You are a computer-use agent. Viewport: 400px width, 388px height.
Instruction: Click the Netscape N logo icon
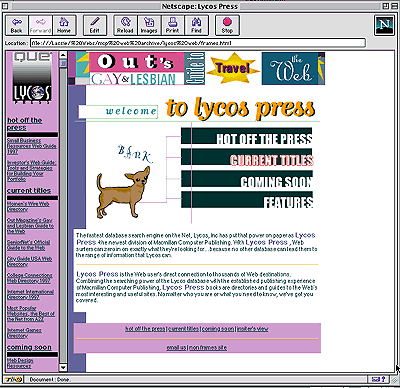coord(384,25)
